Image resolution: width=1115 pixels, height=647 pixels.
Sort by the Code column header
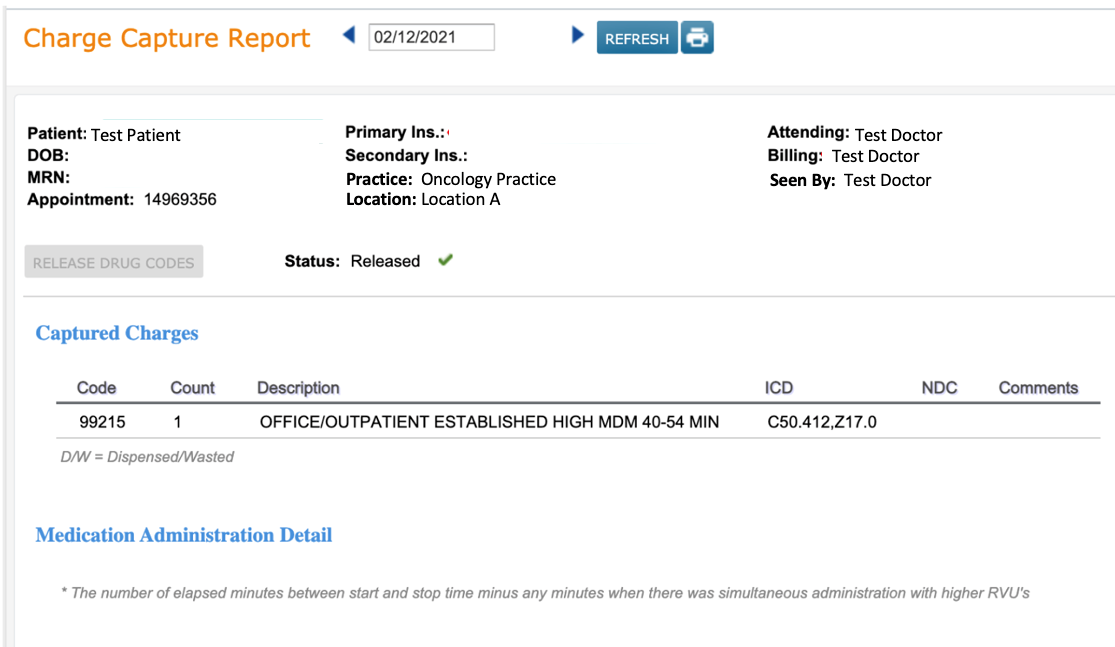tap(97, 388)
